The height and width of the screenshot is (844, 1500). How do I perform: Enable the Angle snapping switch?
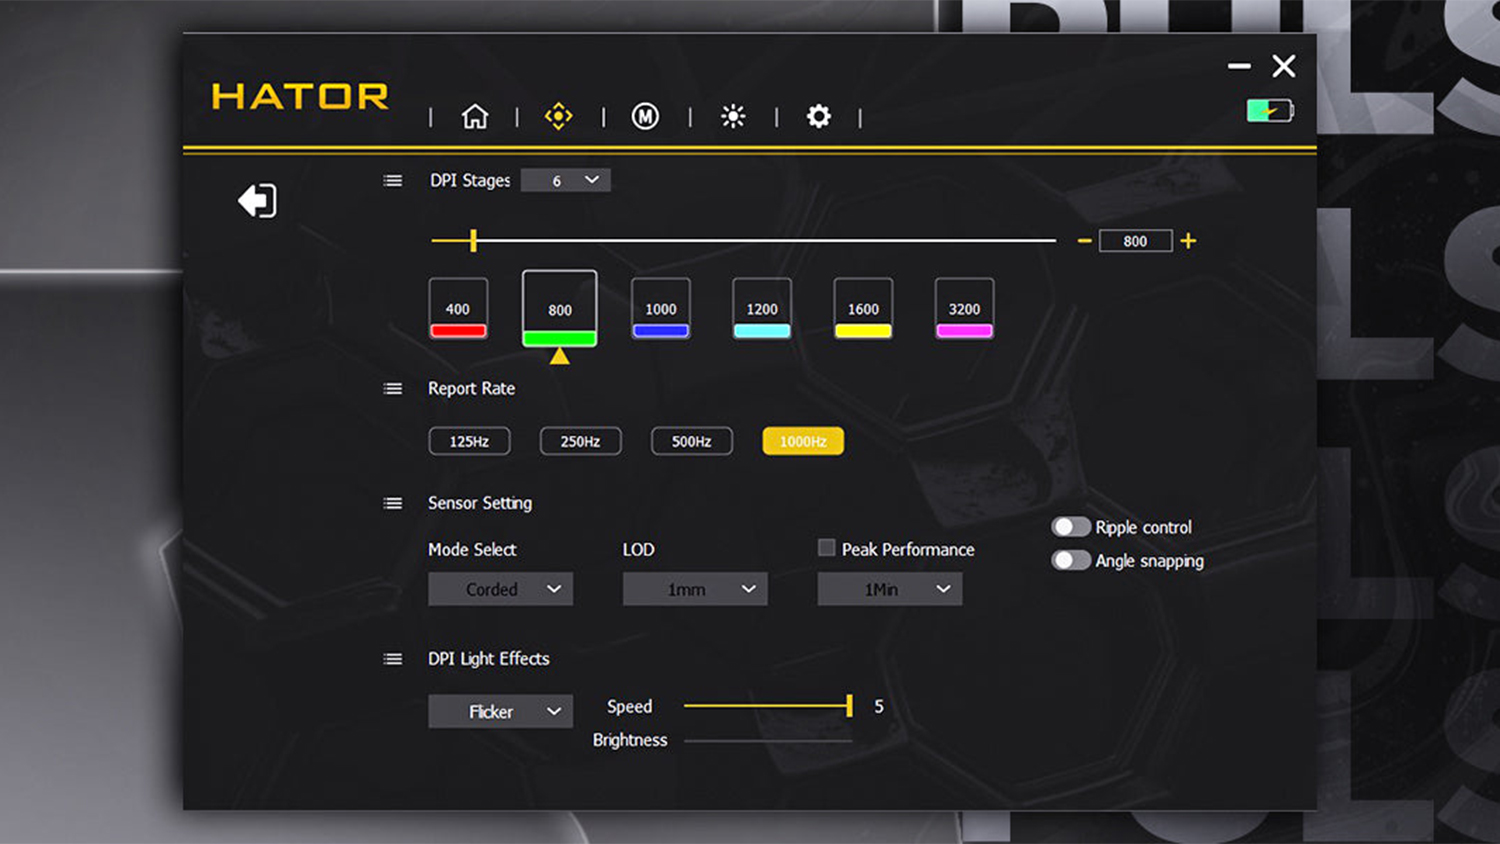pyautogui.click(x=1070, y=560)
